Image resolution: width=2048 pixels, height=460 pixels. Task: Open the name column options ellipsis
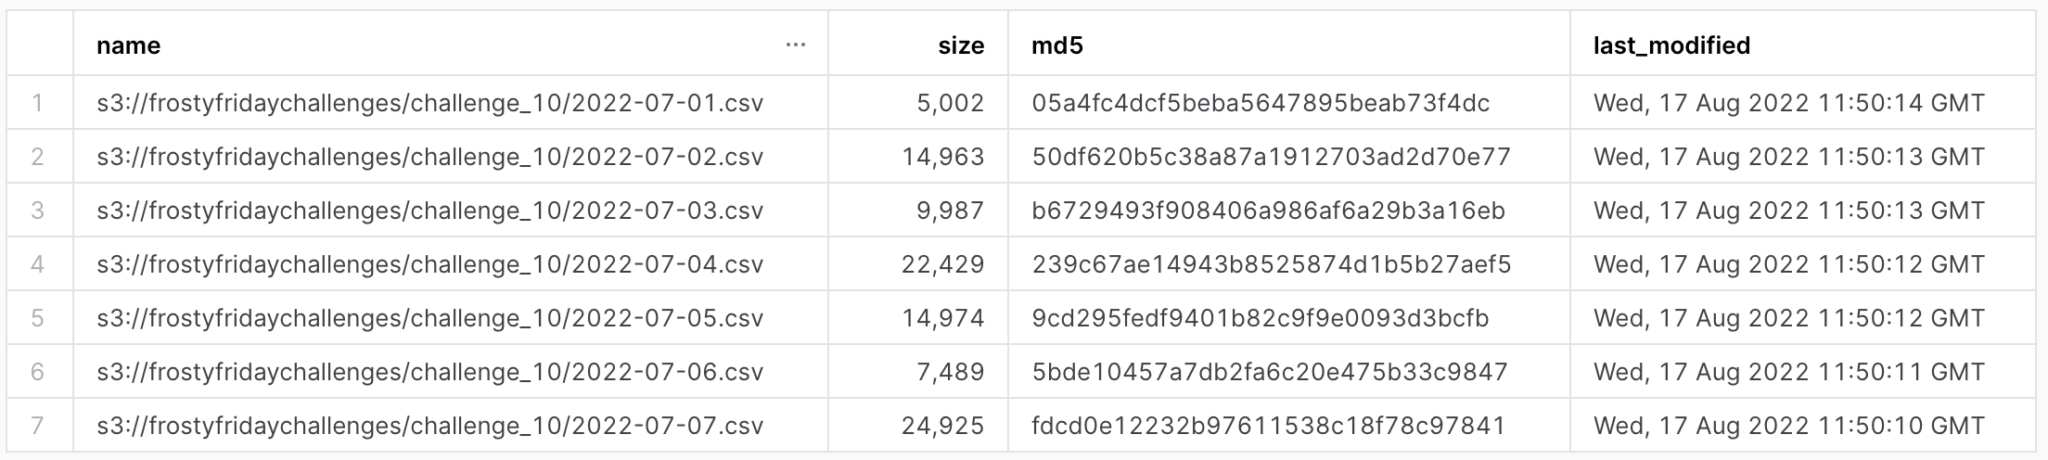[795, 45]
